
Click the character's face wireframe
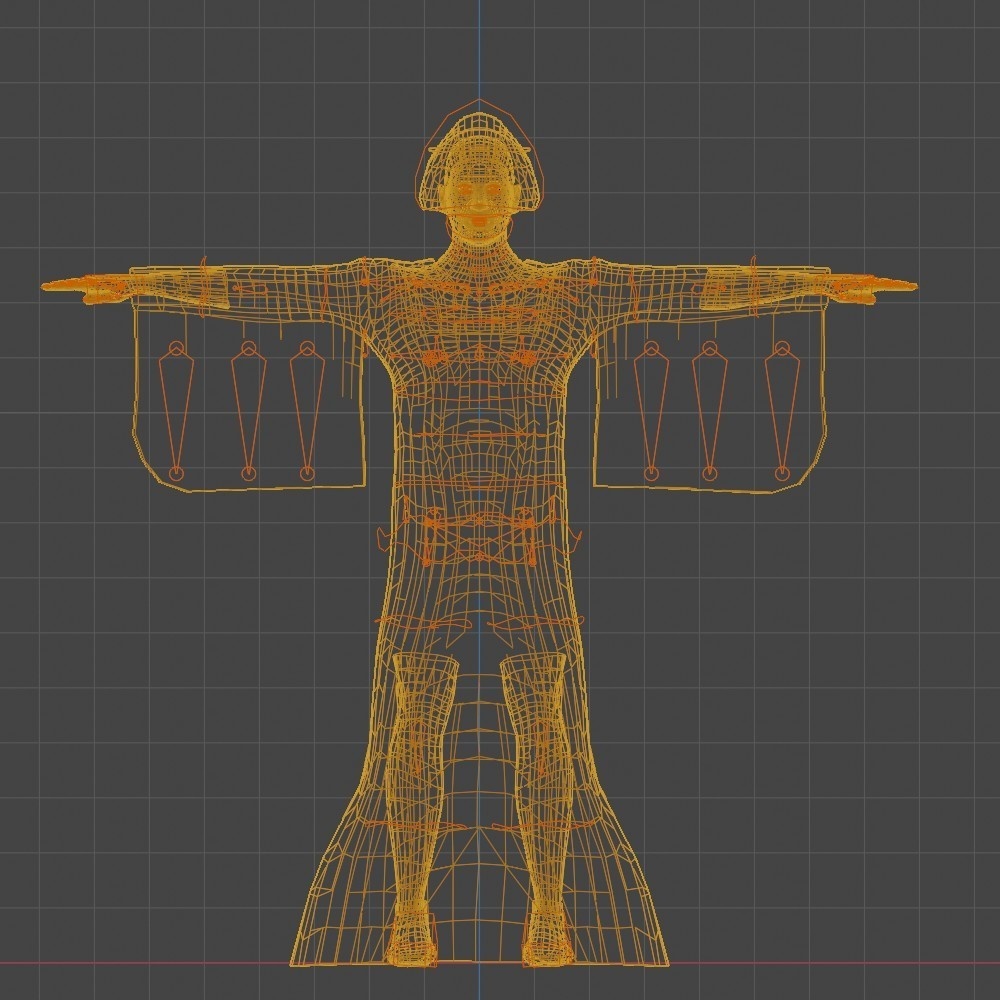coord(478,195)
